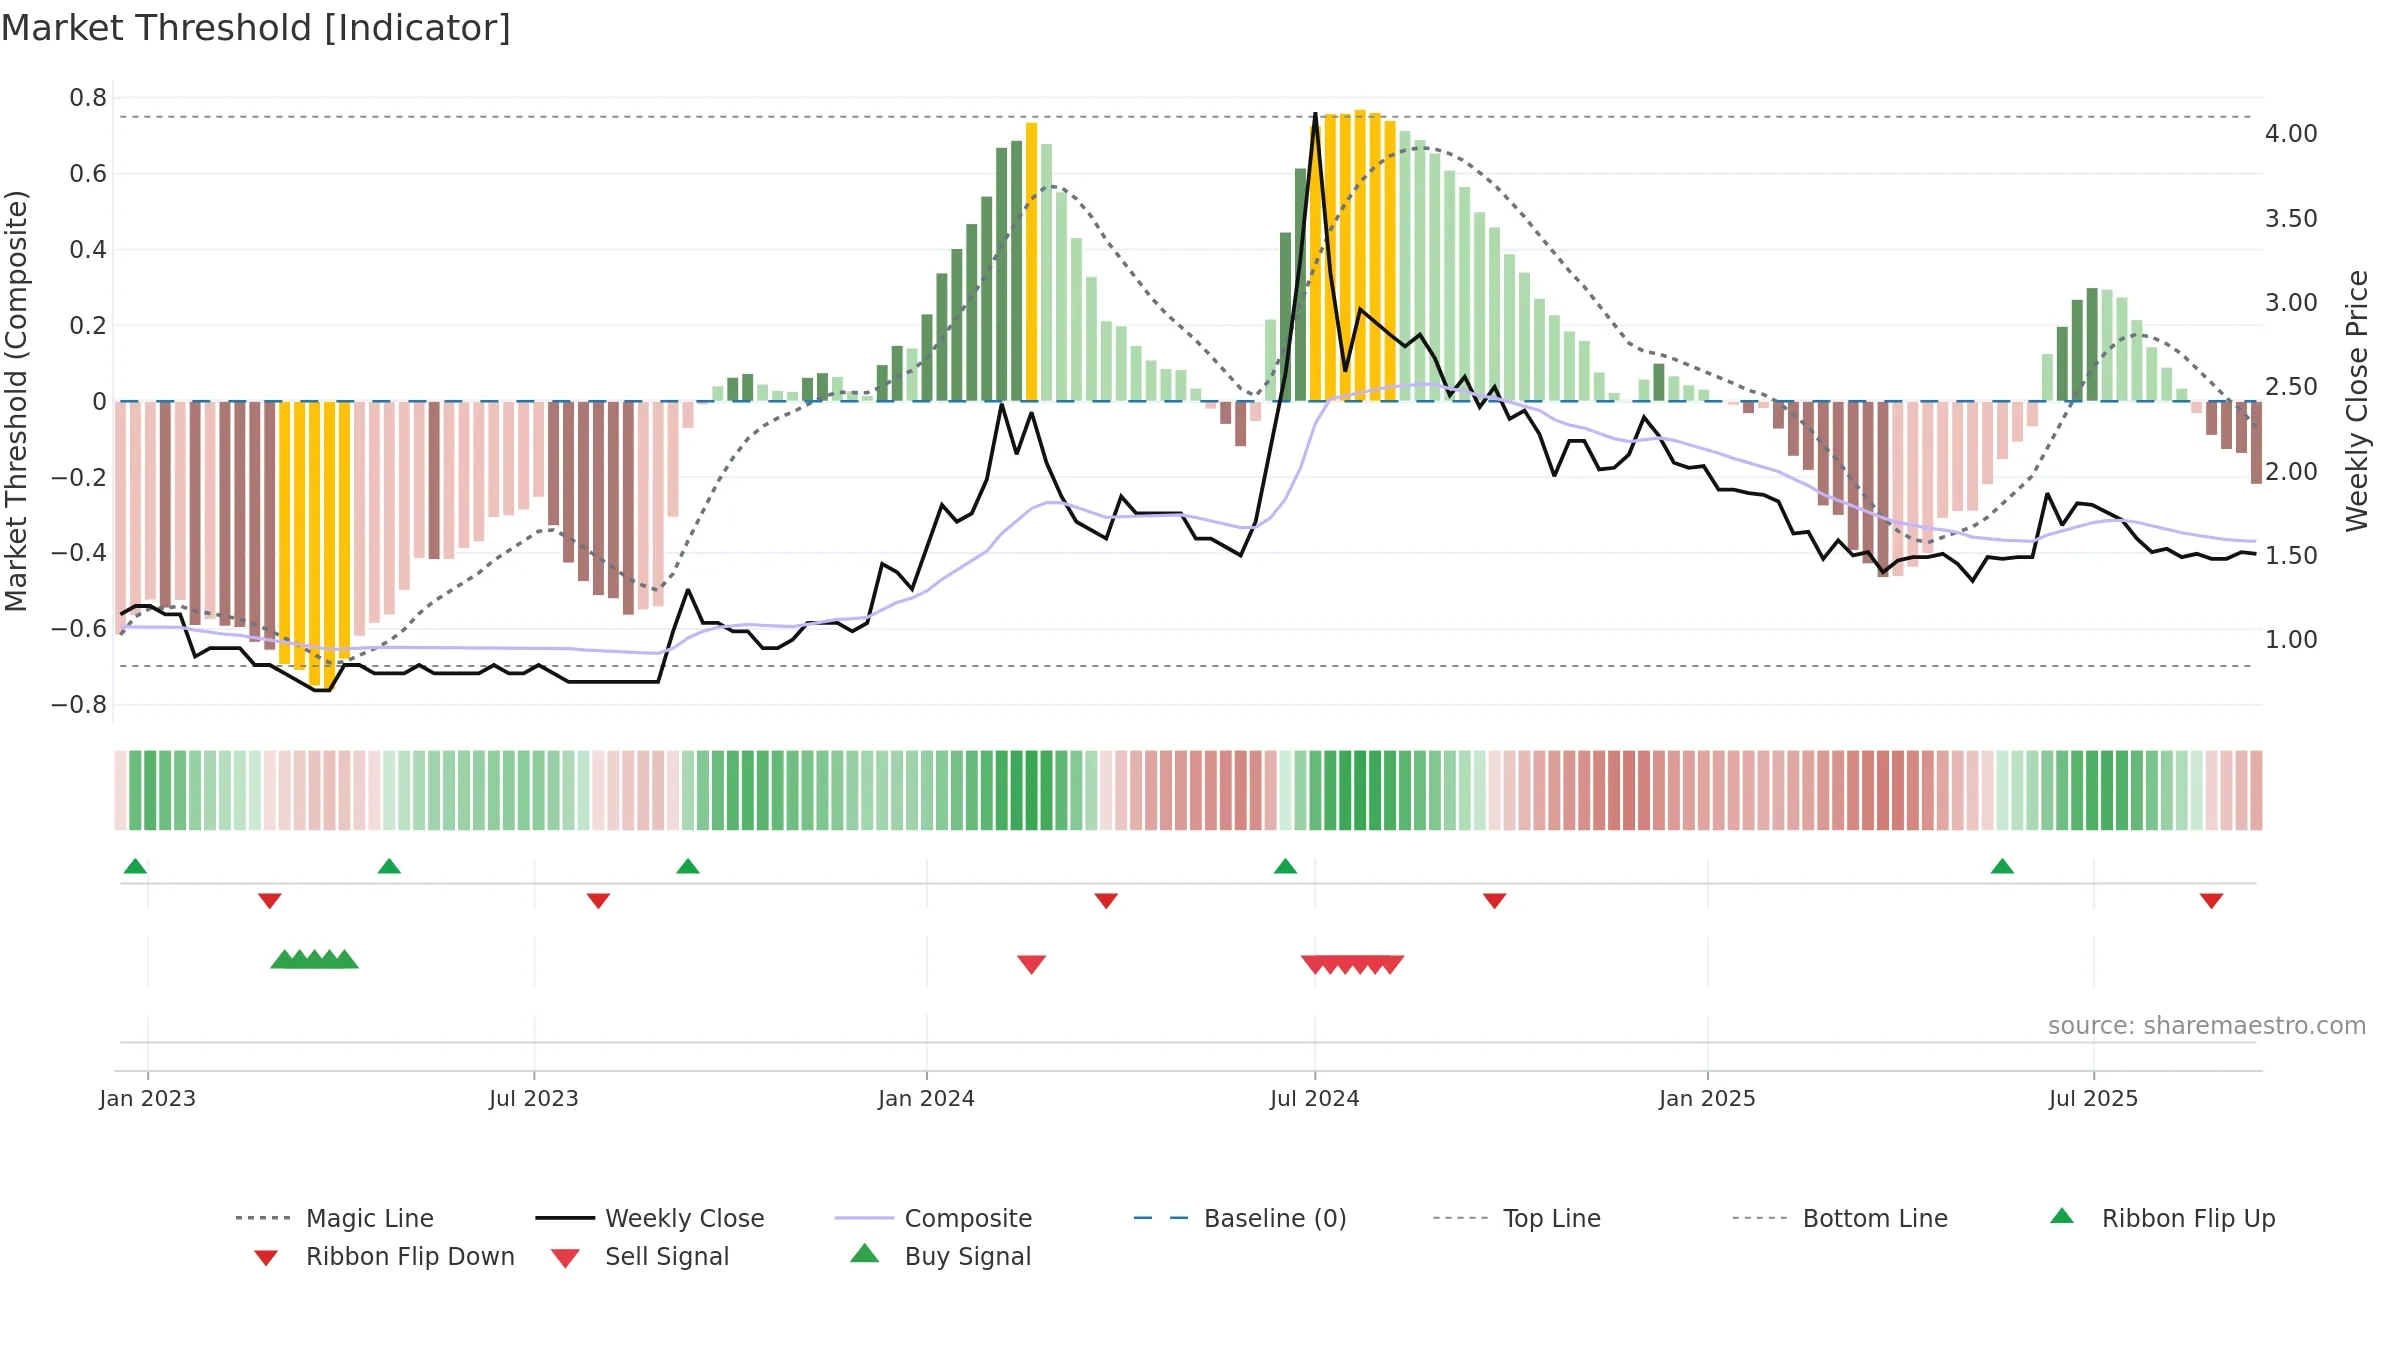Screen dimensions: 2400x1350
Task: Click the Ribbon Flip Down marker in August 2025
Action: [x=2211, y=901]
